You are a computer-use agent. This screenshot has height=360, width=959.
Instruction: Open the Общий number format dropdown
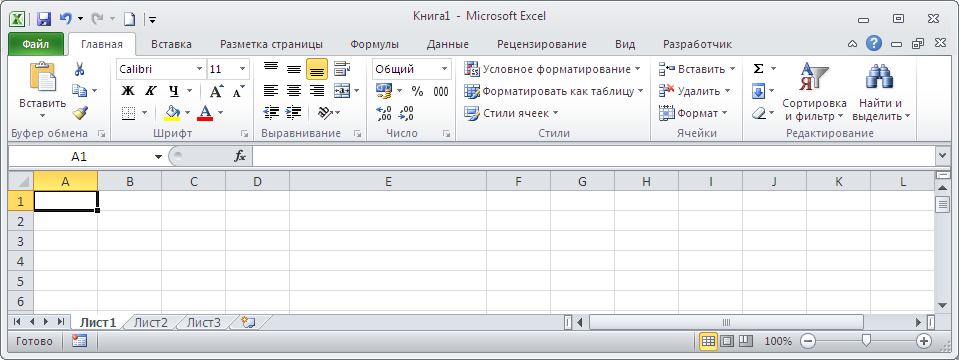445,69
